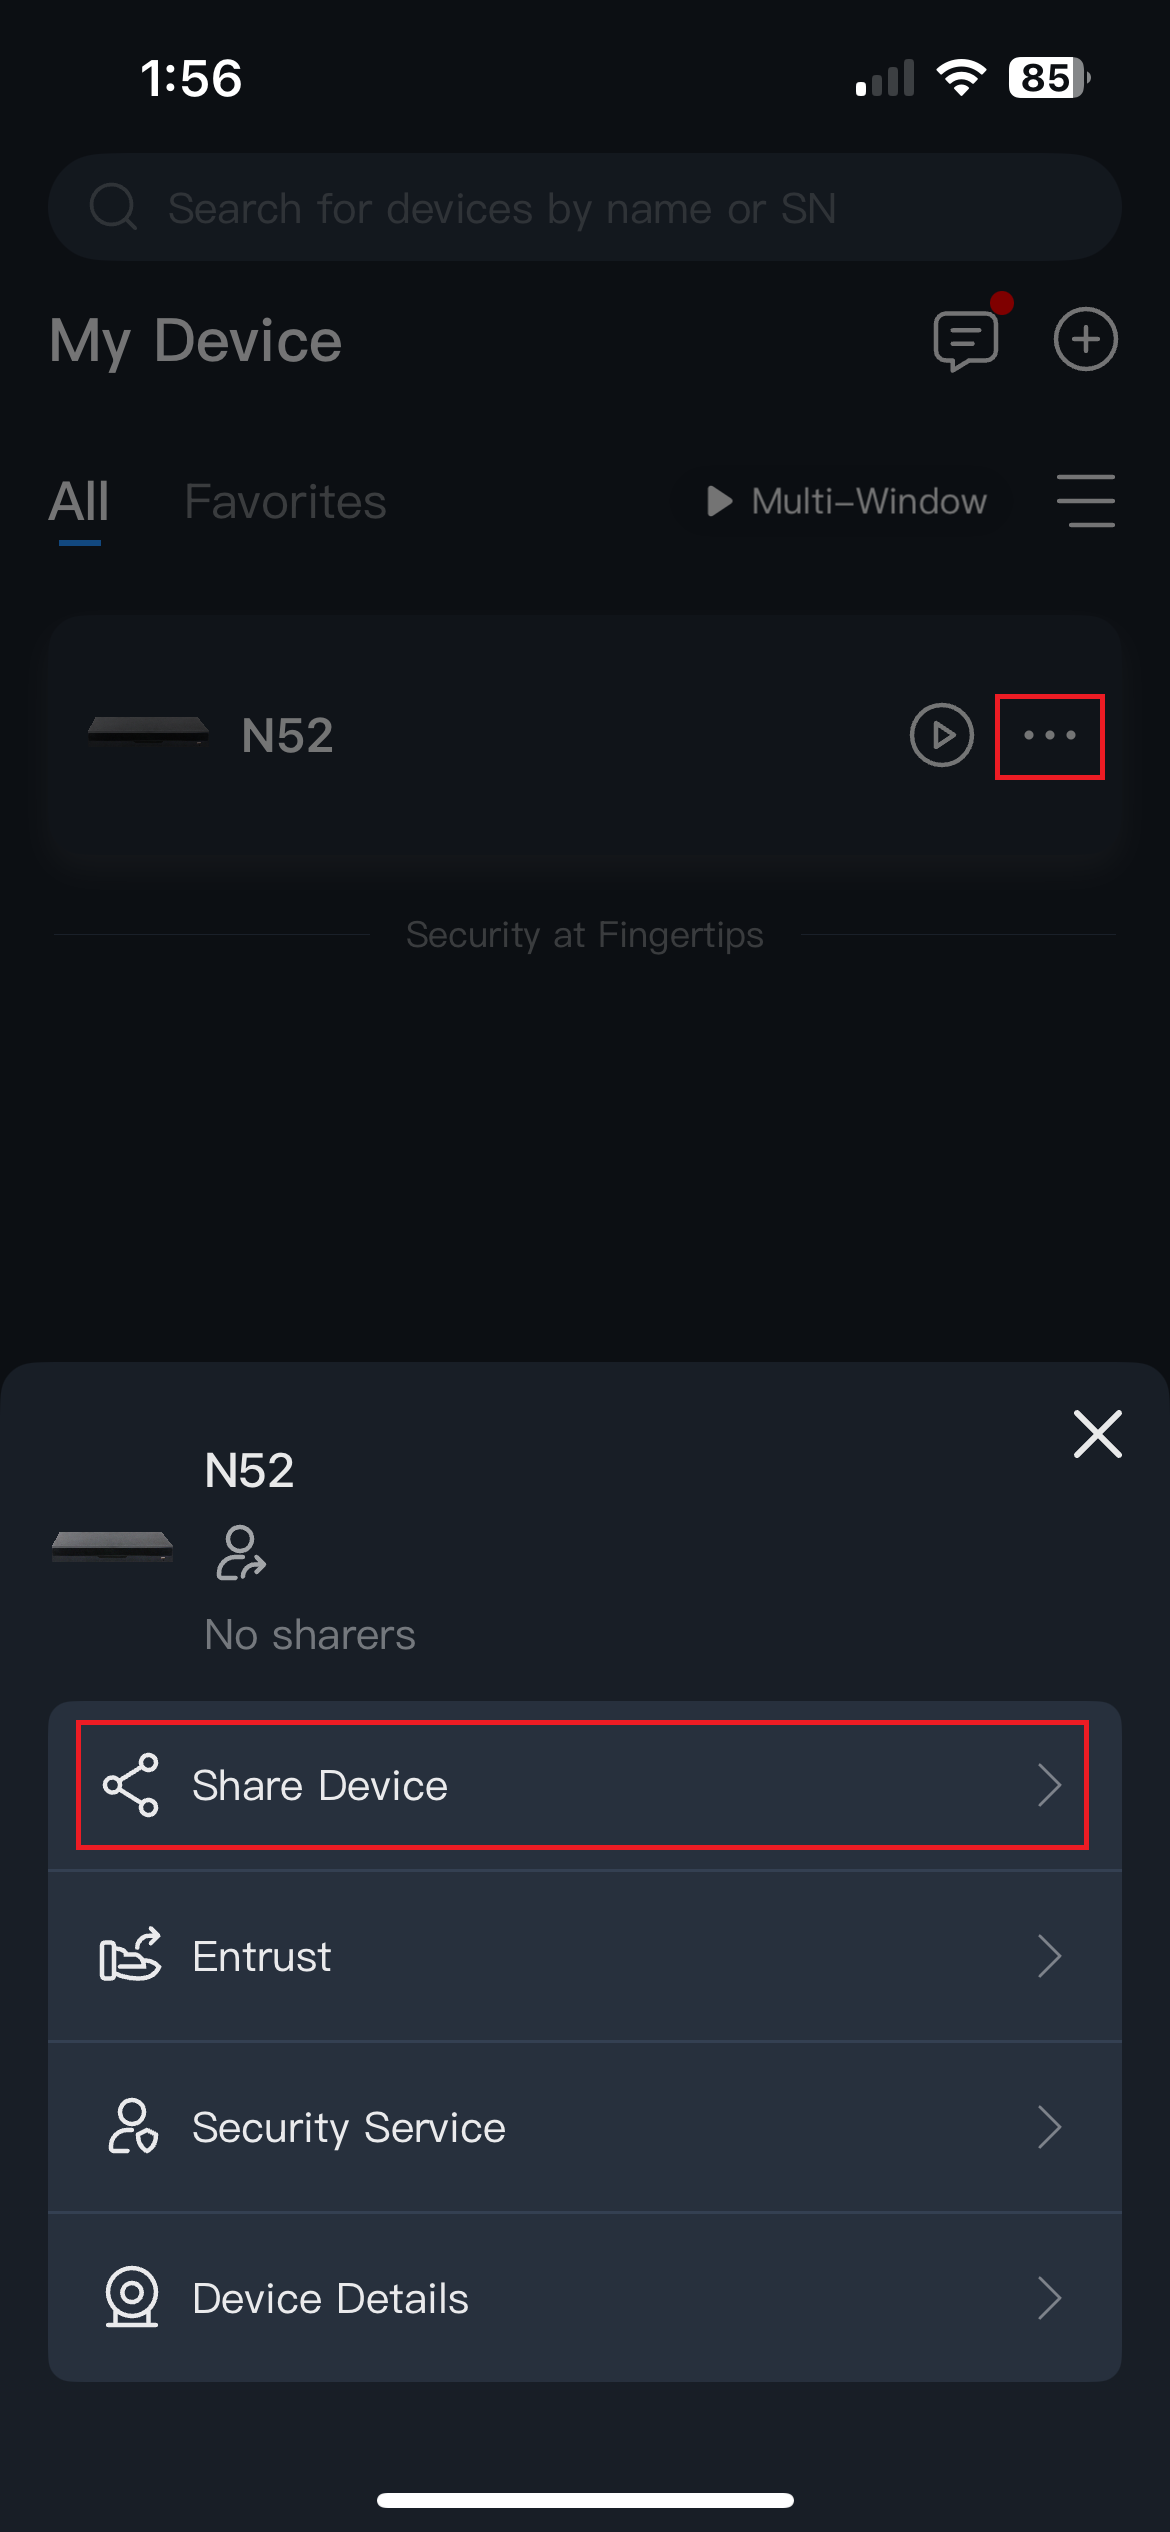The image size is (1170, 2532).
Task: Expand Security Service chevron arrow
Action: (x=1049, y=2127)
